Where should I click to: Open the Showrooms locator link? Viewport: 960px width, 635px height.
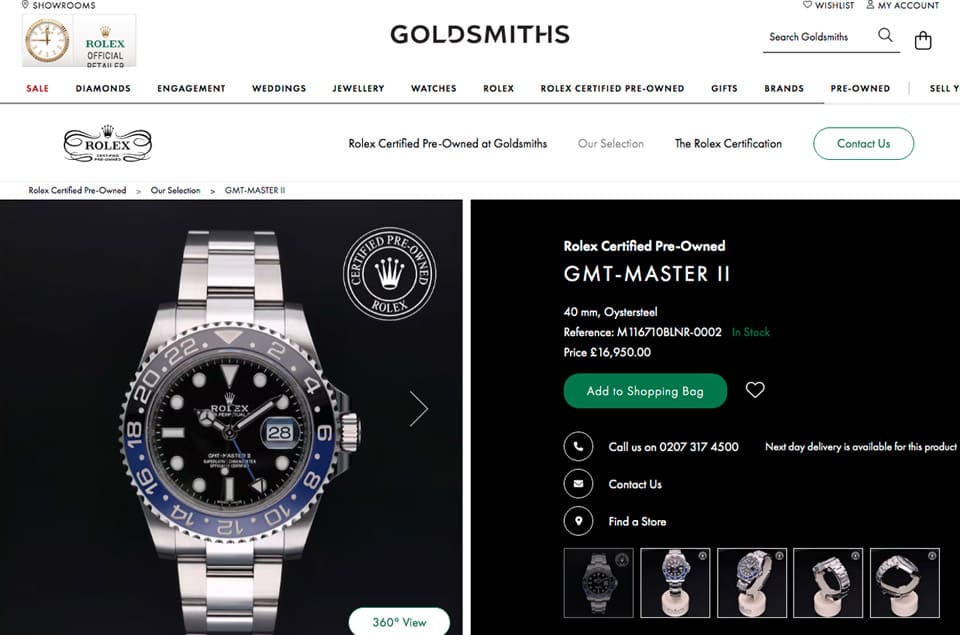pyautogui.click(x=58, y=5)
